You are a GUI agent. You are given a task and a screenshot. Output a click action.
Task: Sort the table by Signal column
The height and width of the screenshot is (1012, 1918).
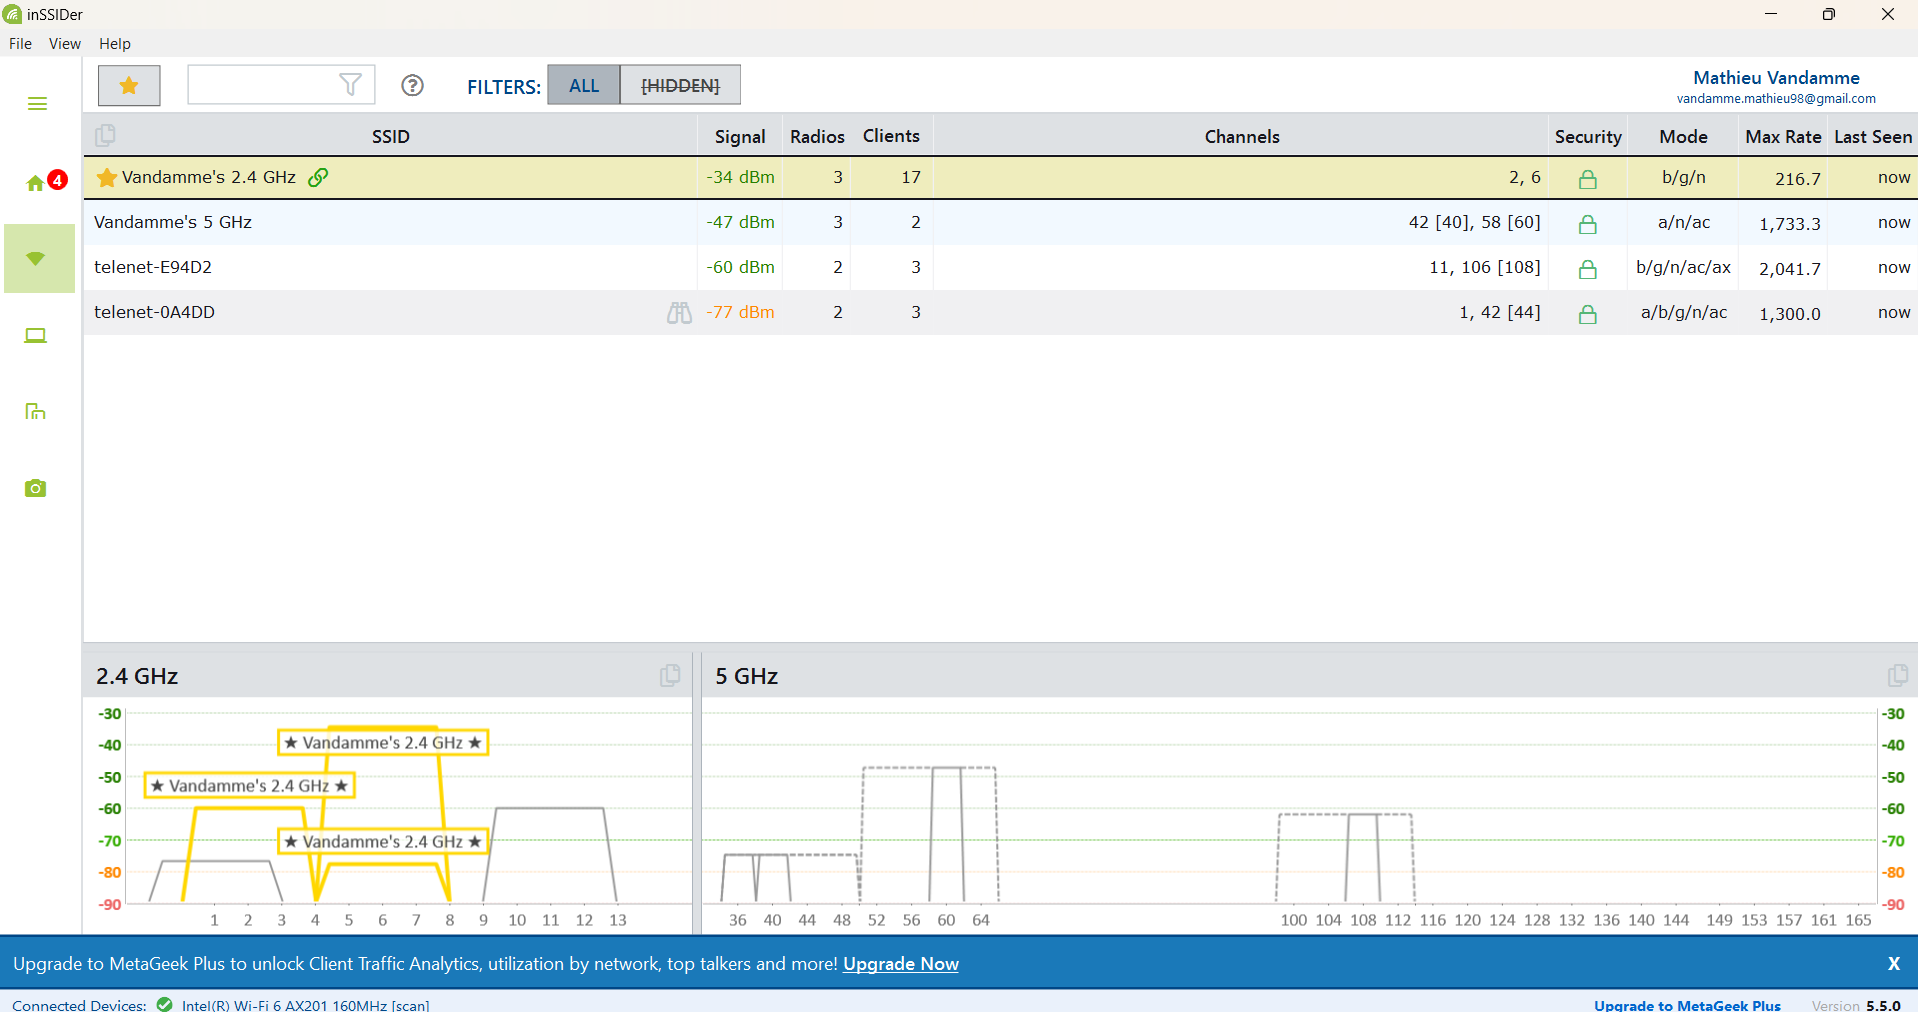pyautogui.click(x=740, y=137)
